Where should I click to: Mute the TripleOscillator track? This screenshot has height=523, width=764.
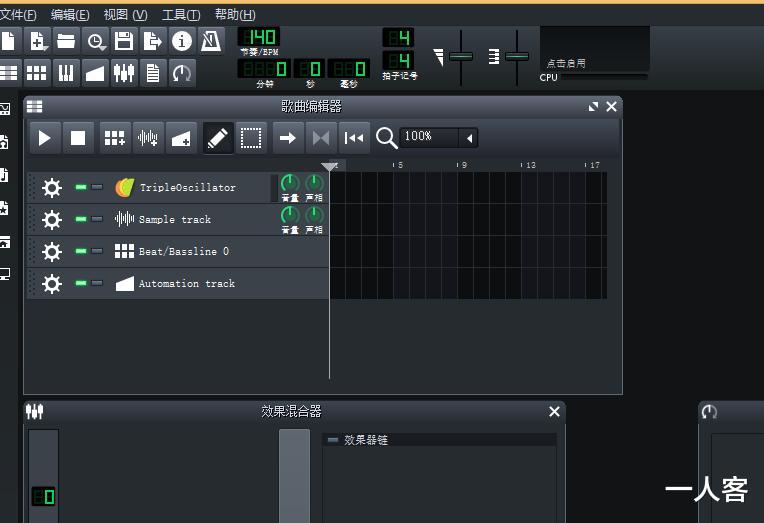point(81,187)
